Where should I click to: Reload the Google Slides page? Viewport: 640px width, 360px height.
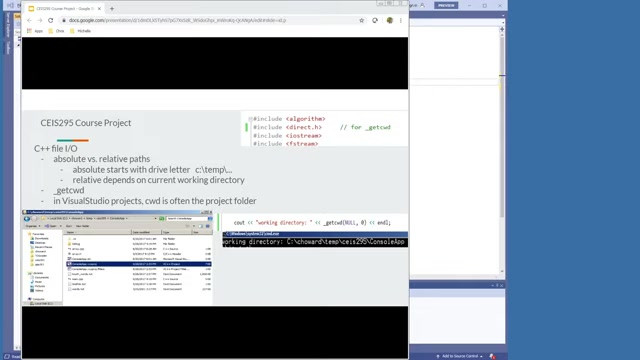51,20
